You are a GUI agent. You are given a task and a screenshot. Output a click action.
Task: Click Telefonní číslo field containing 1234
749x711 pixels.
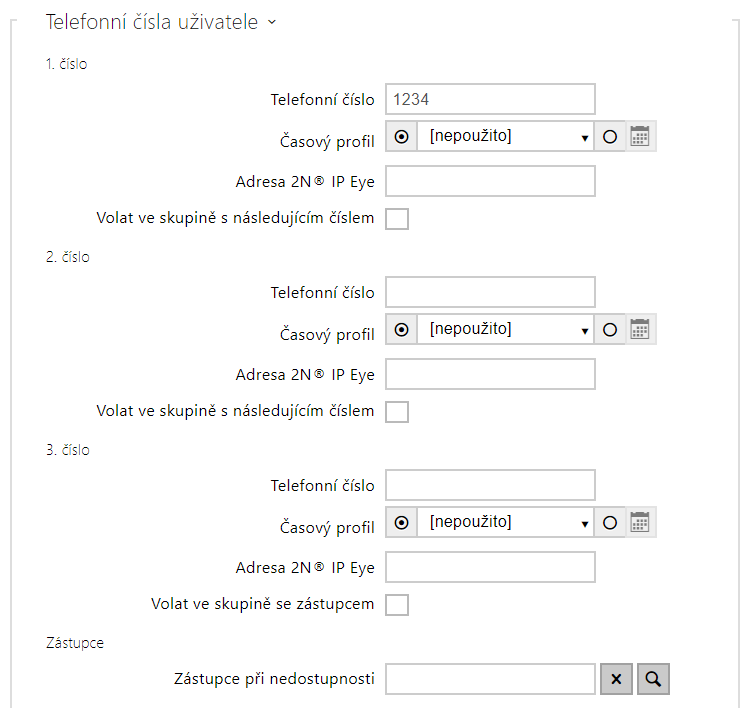[490, 99]
